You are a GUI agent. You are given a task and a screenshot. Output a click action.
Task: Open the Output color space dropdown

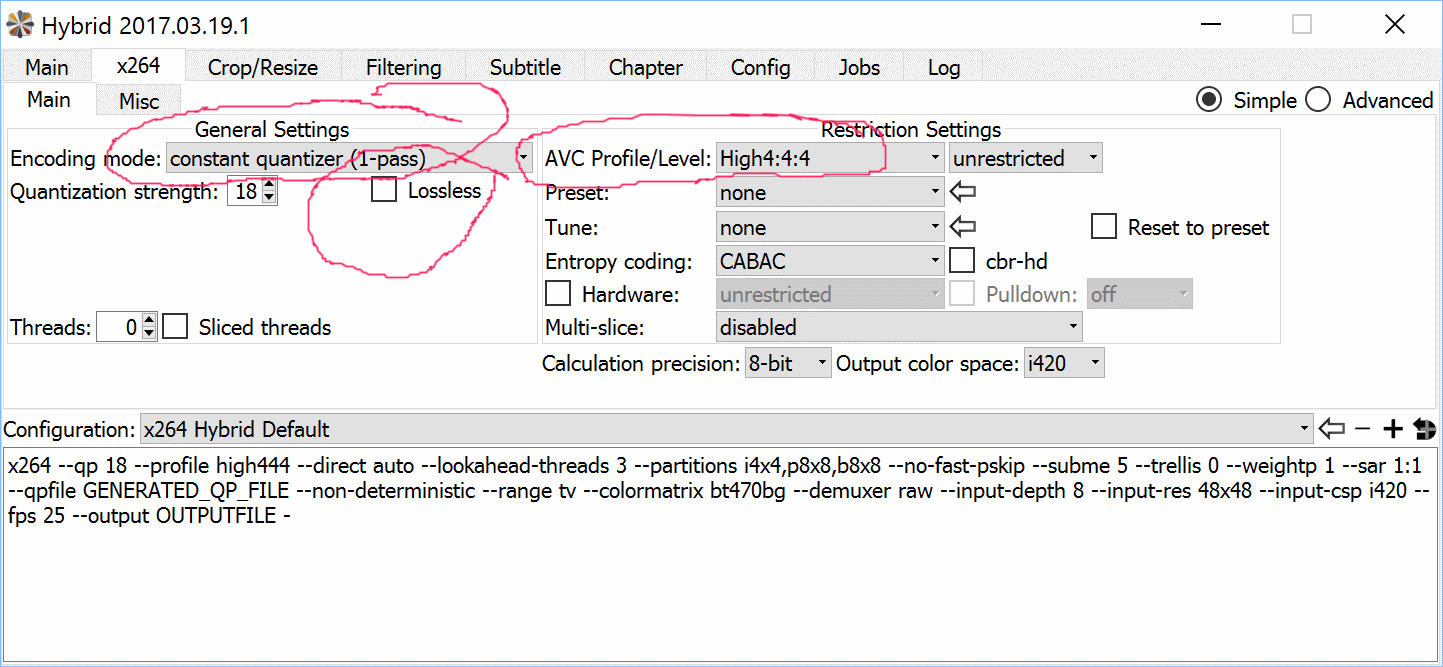pyautogui.click(x=1064, y=364)
